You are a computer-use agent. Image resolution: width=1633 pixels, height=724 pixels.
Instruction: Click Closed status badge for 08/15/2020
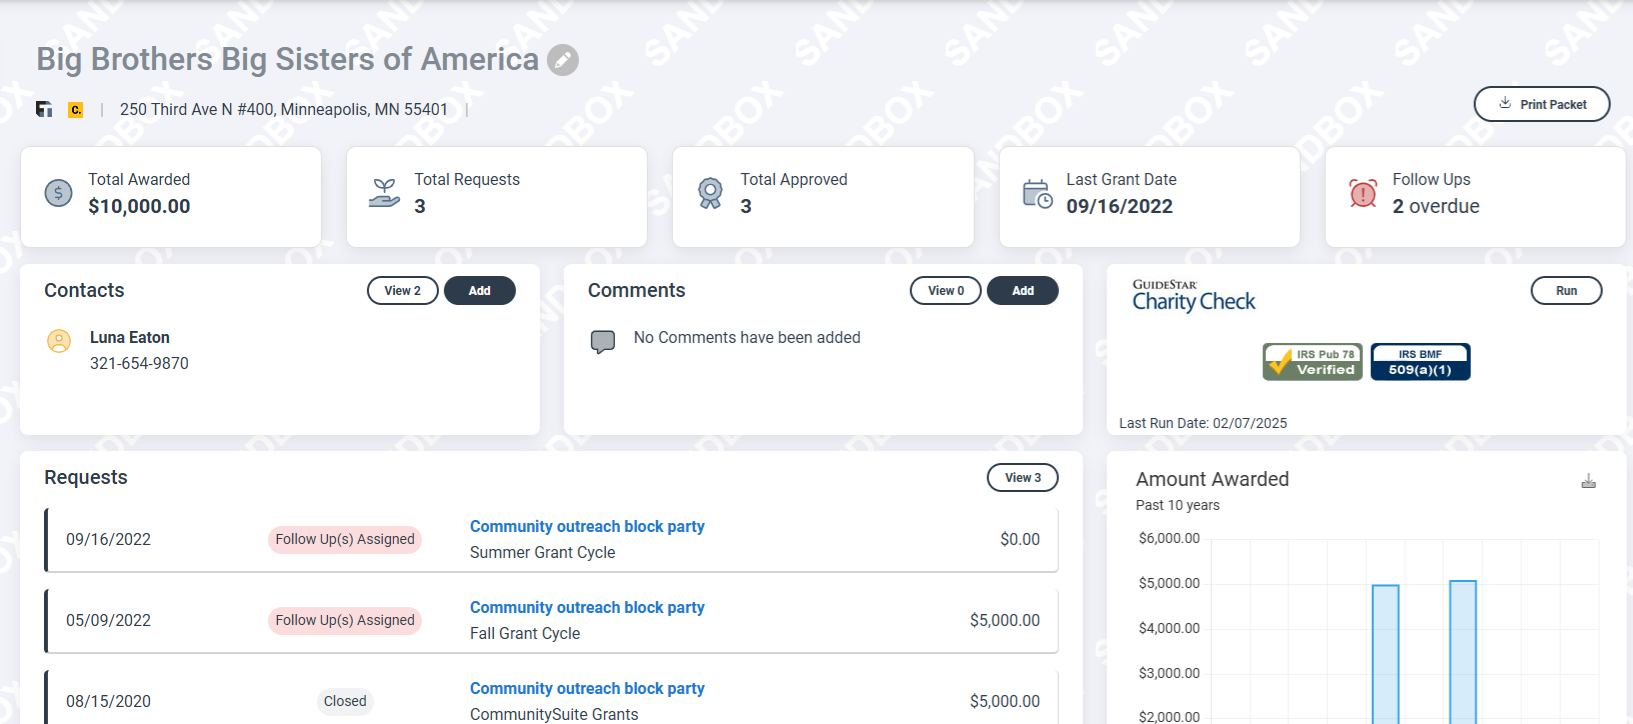pos(345,701)
